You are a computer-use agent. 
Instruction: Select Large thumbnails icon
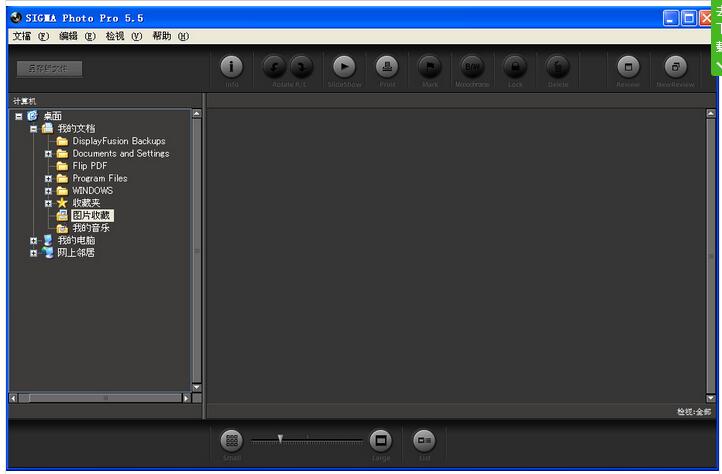[x=381, y=441]
